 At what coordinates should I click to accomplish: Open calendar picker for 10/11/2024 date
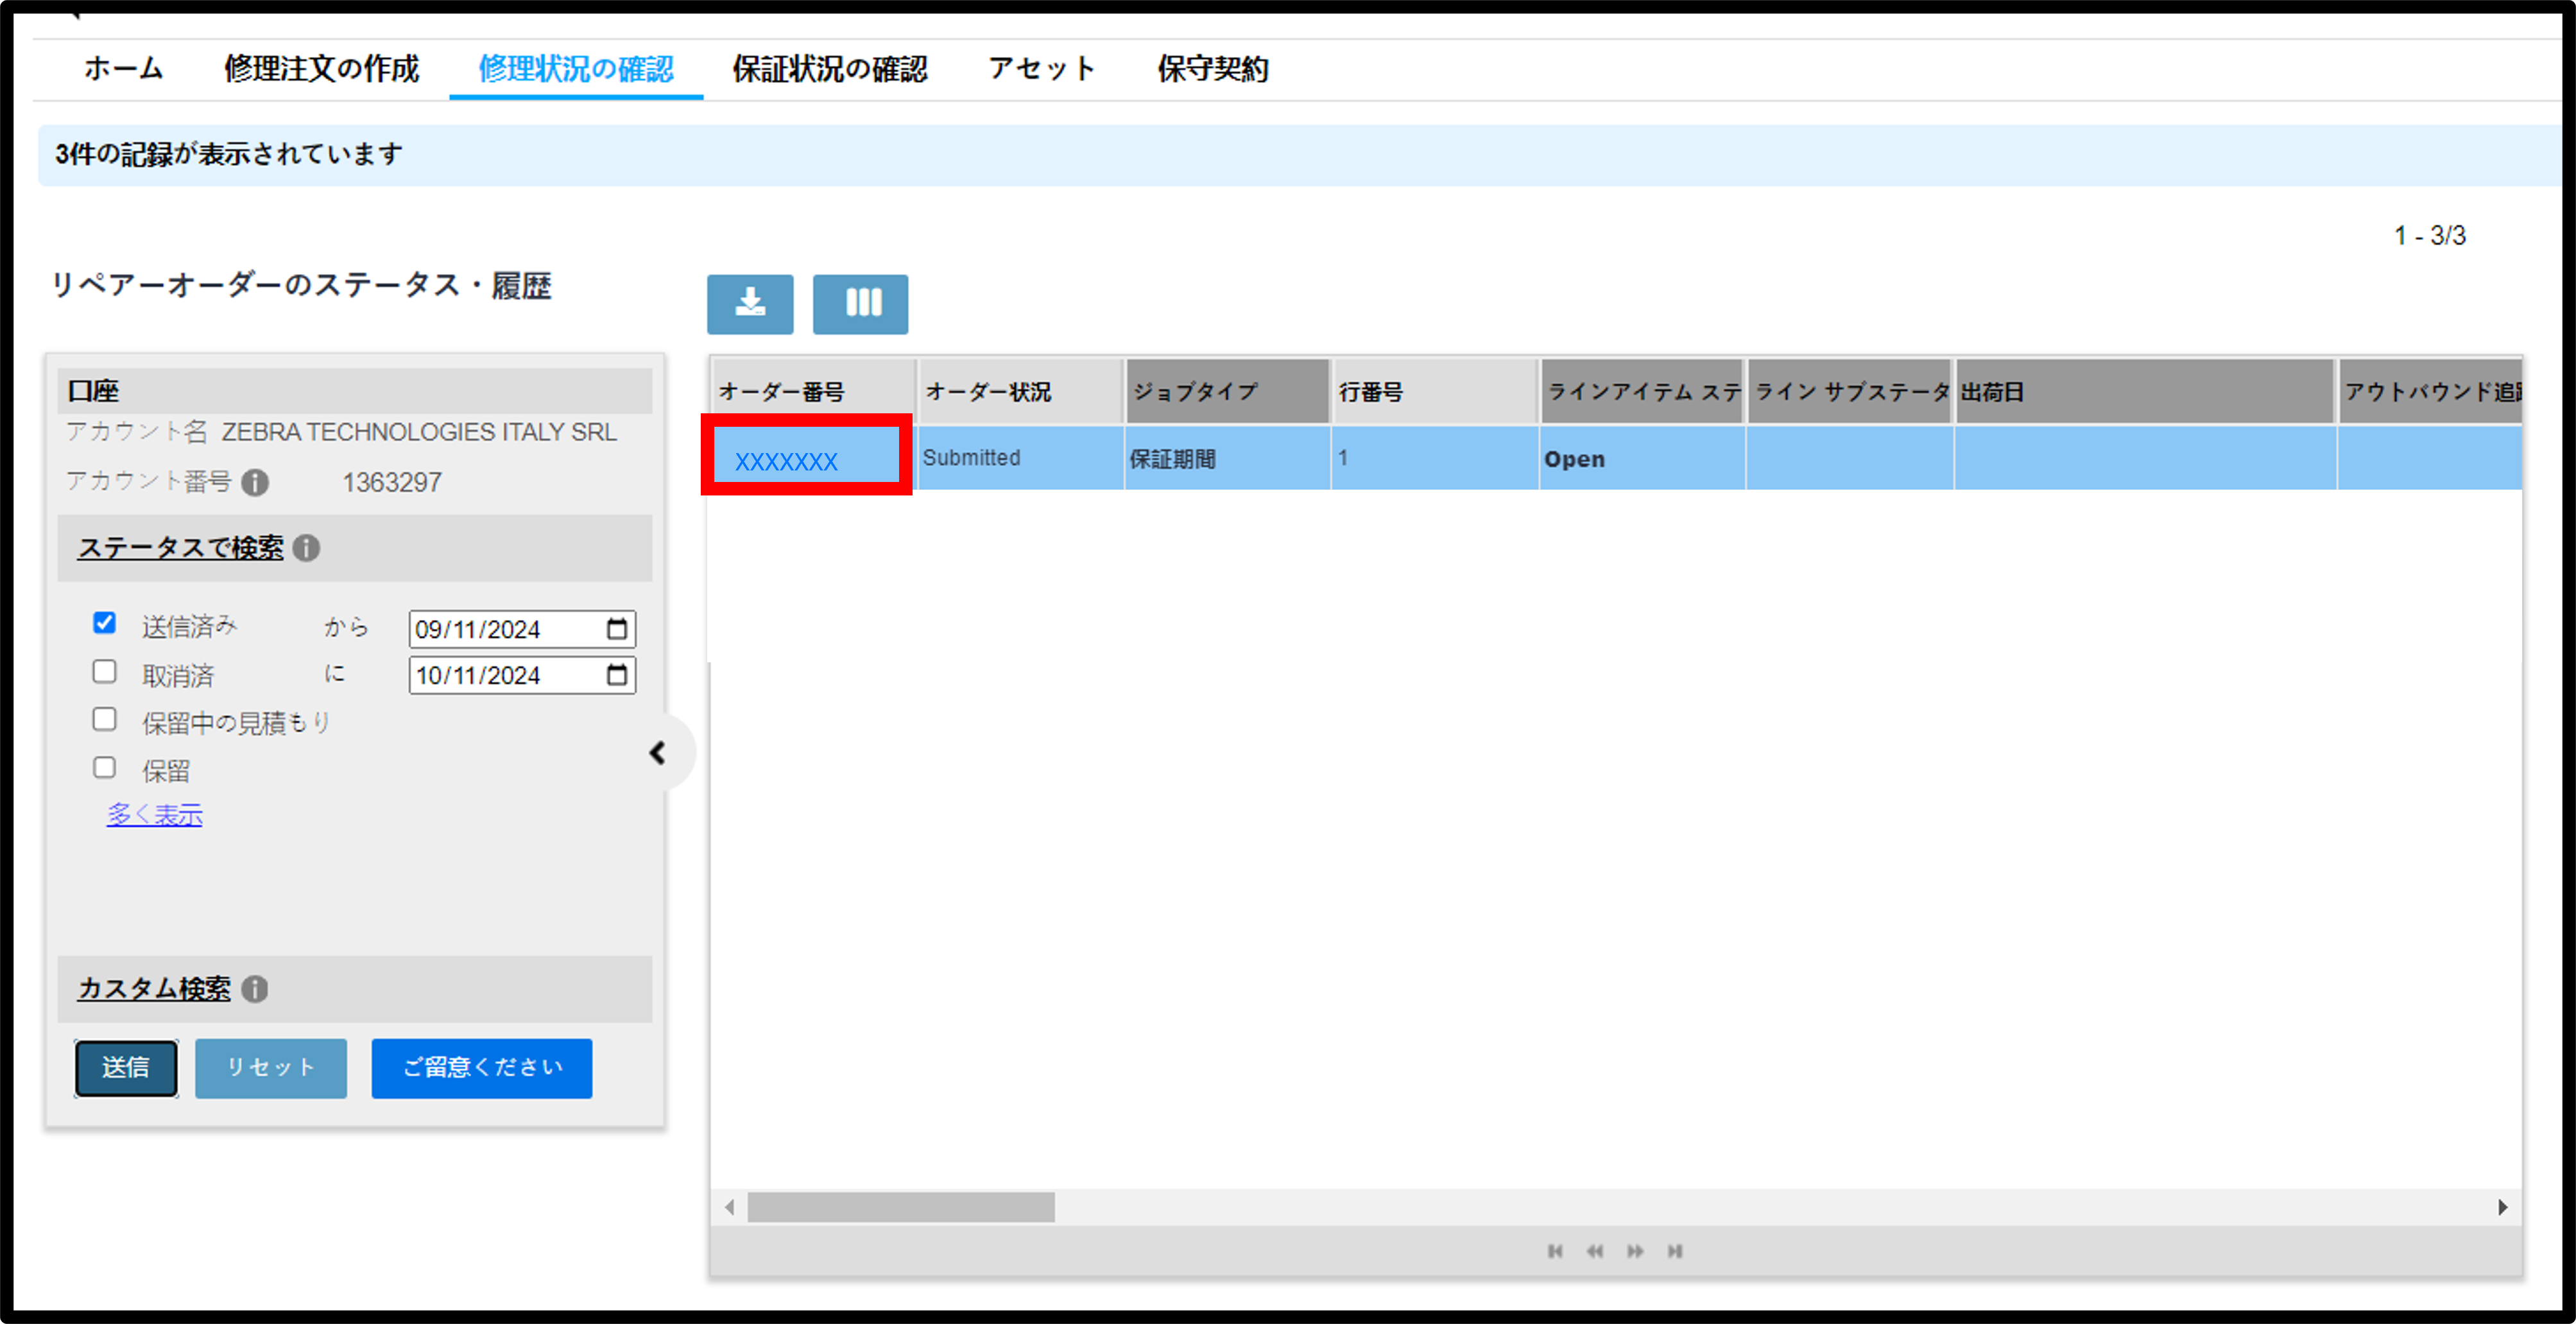pos(617,675)
